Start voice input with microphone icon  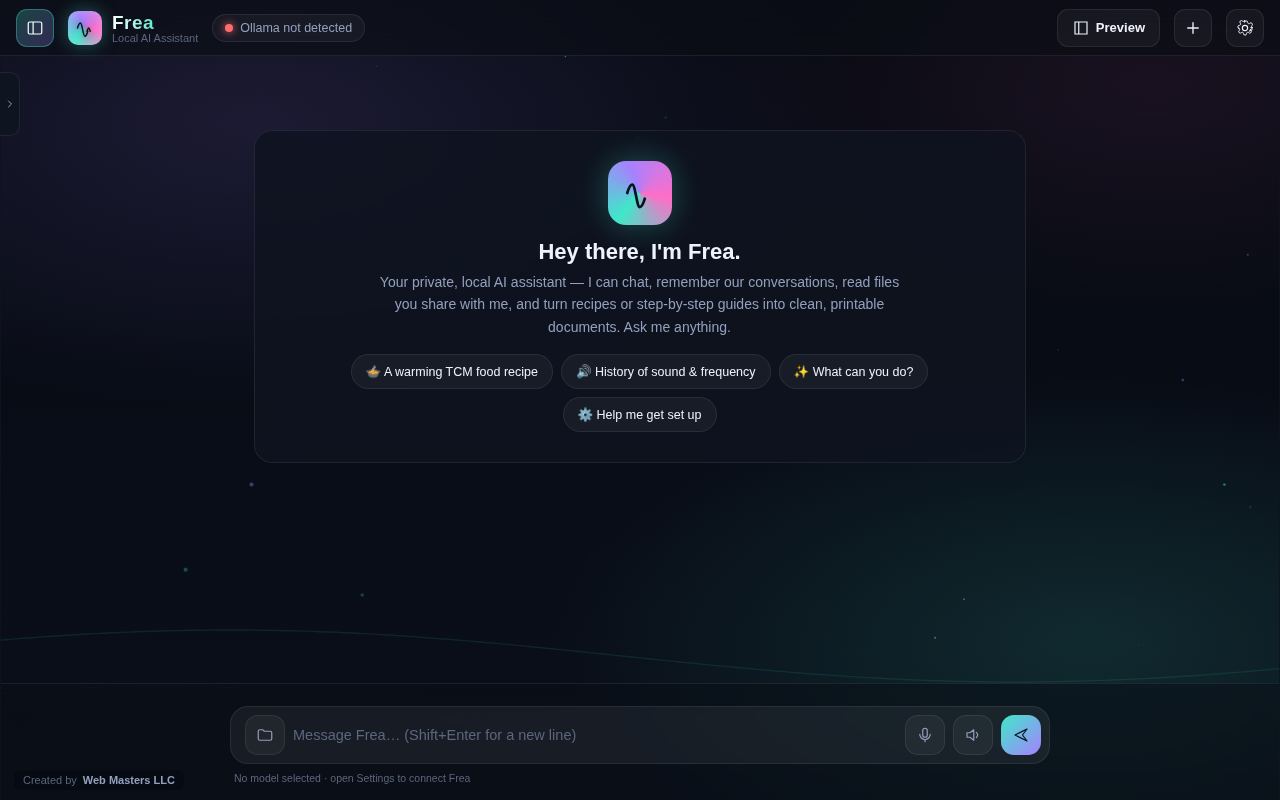click(x=925, y=735)
